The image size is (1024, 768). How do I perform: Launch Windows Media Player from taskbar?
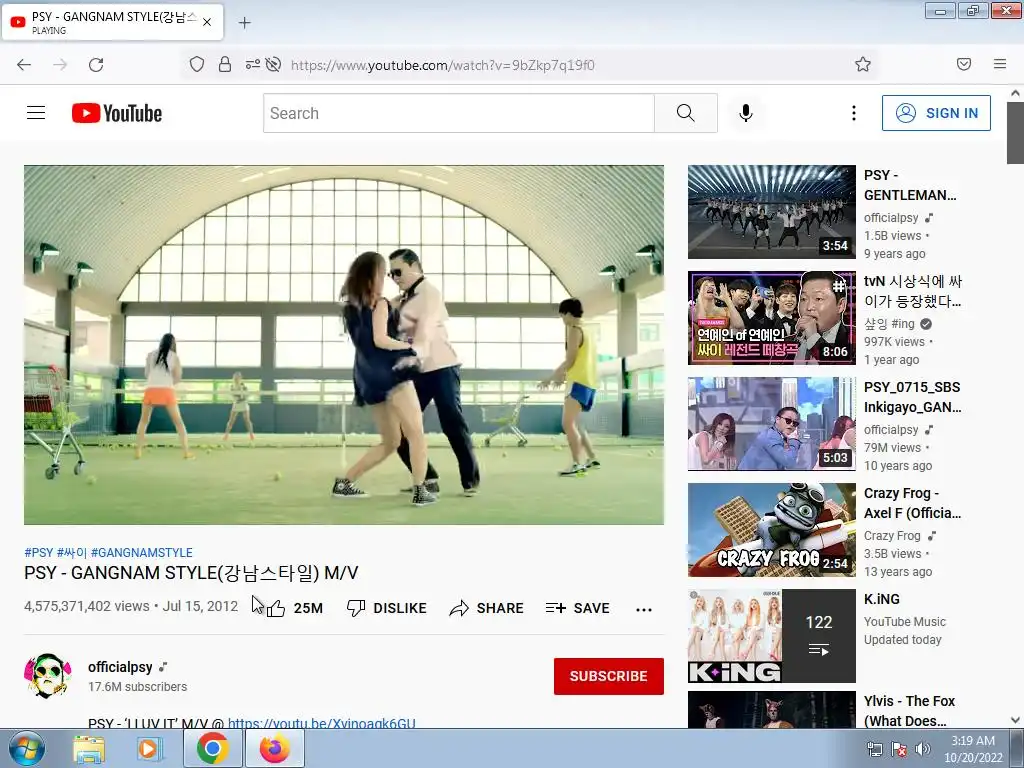coord(150,749)
